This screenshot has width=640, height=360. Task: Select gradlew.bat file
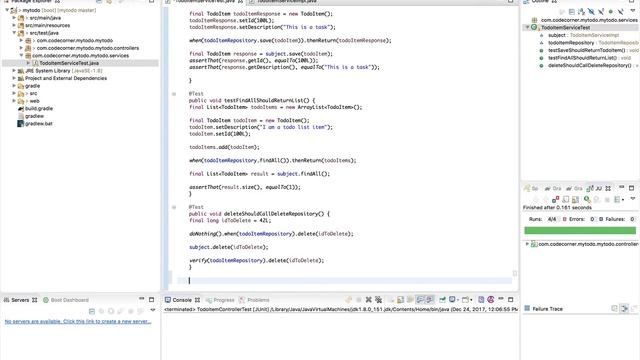point(38,124)
